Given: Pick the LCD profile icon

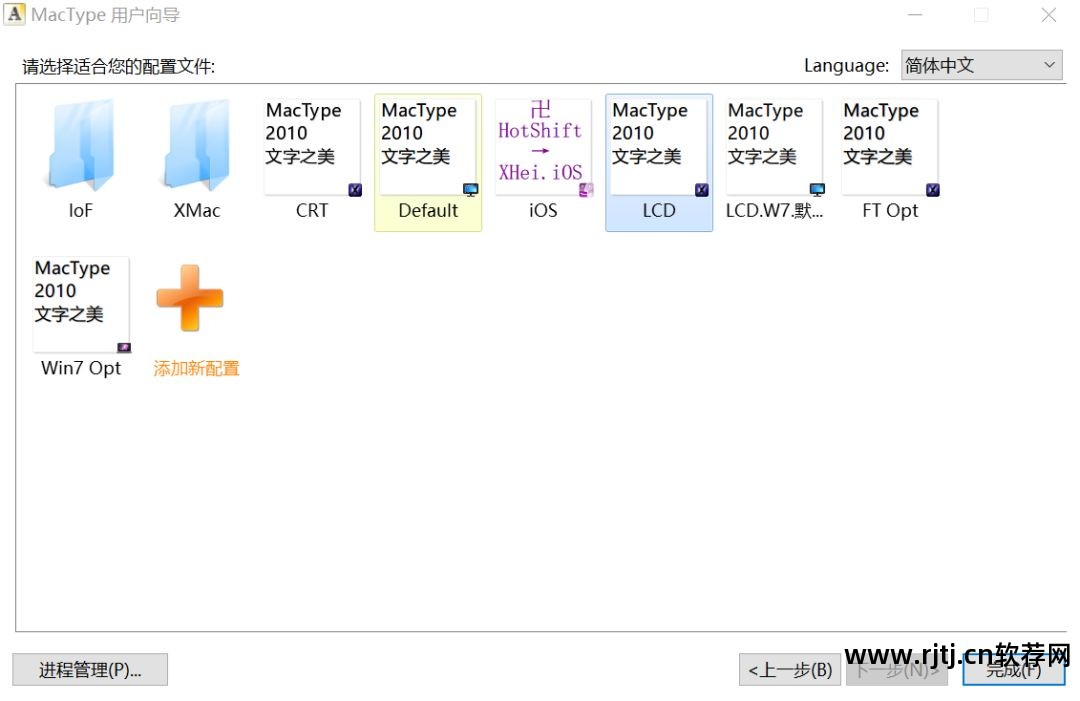Looking at the screenshot, I should pos(659,147).
